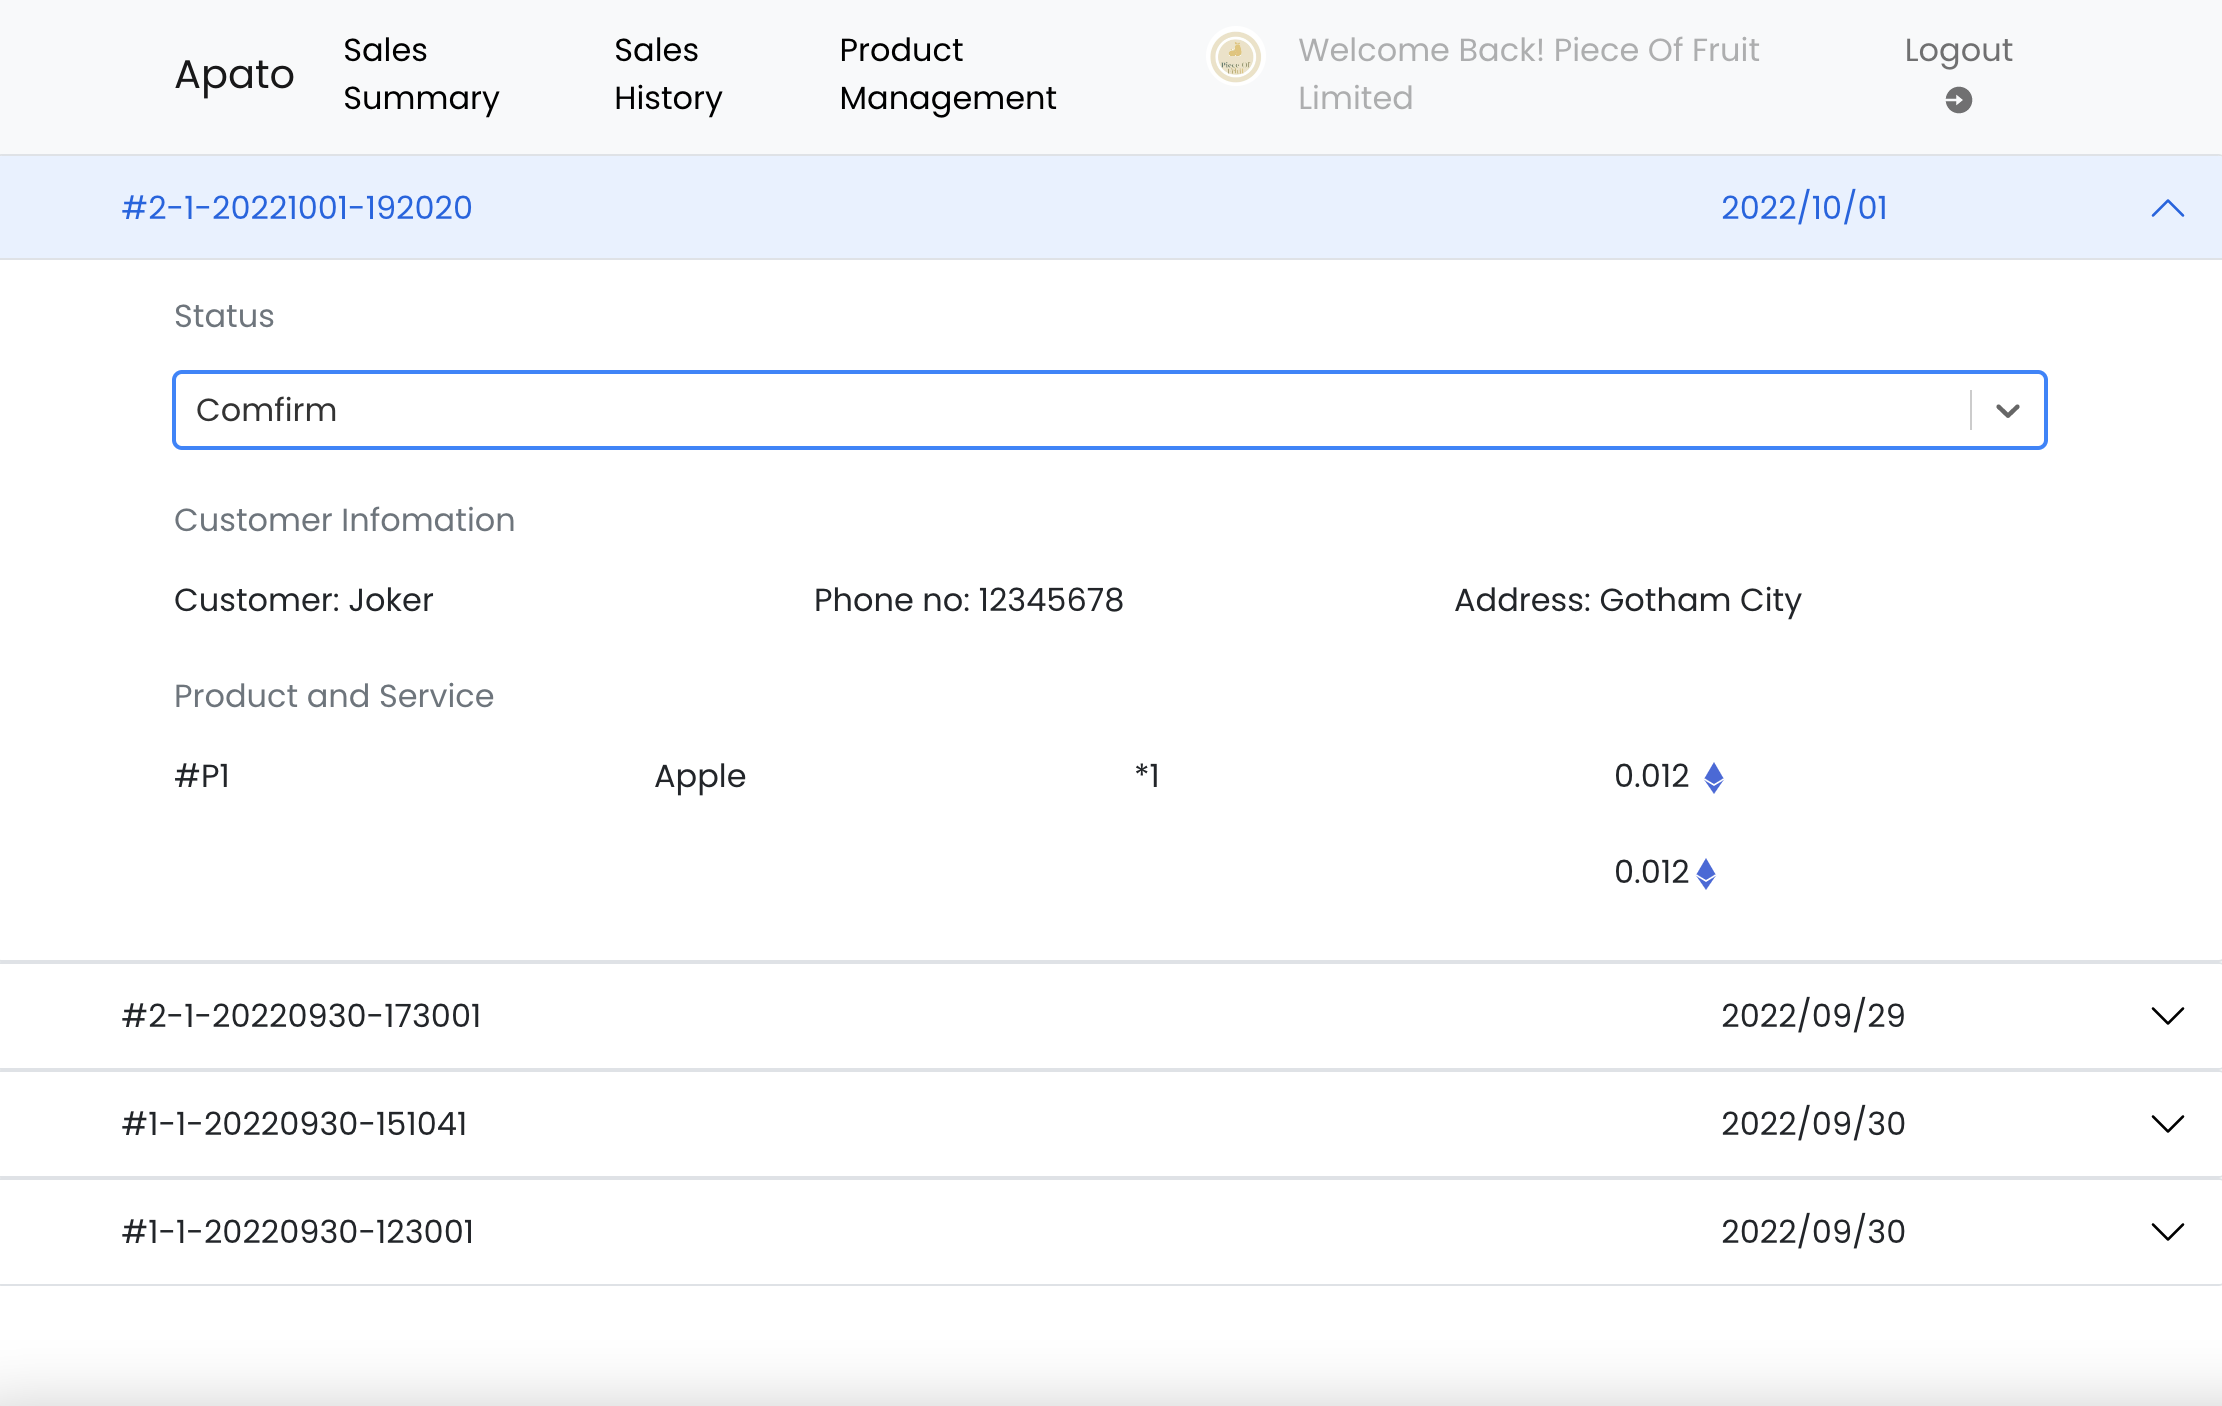Viewport: 2222px width, 1406px height.
Task: Click the Apato logo
Action: (234, 74)
